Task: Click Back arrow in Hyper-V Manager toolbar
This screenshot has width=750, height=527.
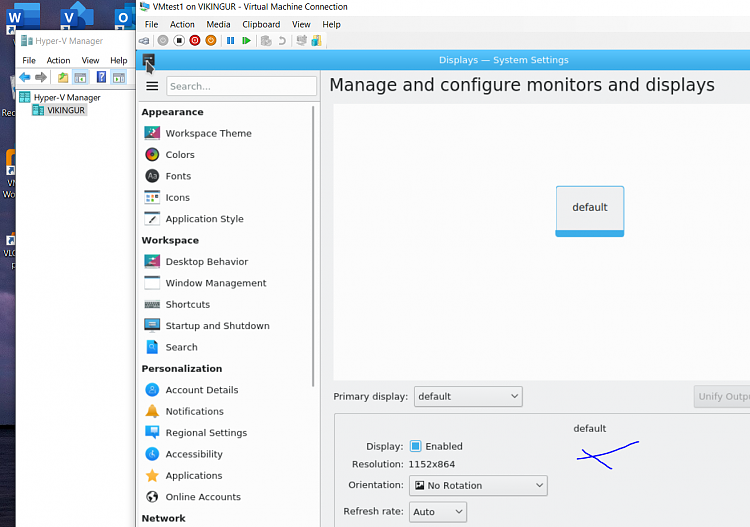Action: click(25, 77)
